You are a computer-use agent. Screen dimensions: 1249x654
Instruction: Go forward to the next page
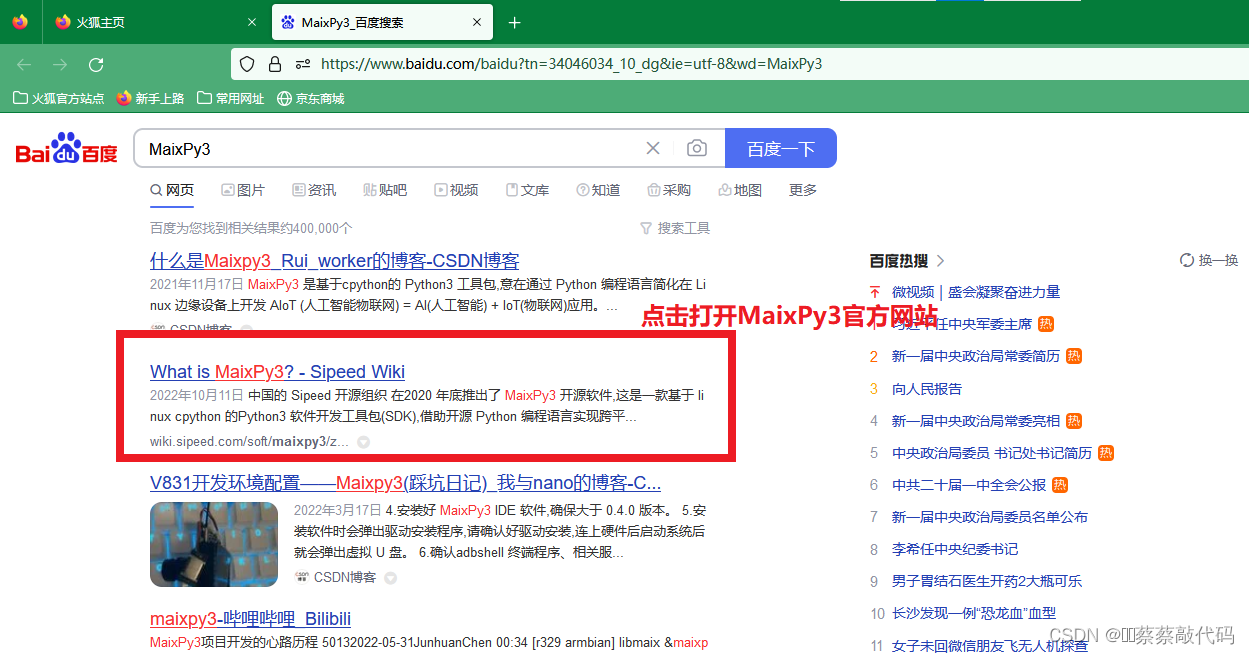coord(60,64)
